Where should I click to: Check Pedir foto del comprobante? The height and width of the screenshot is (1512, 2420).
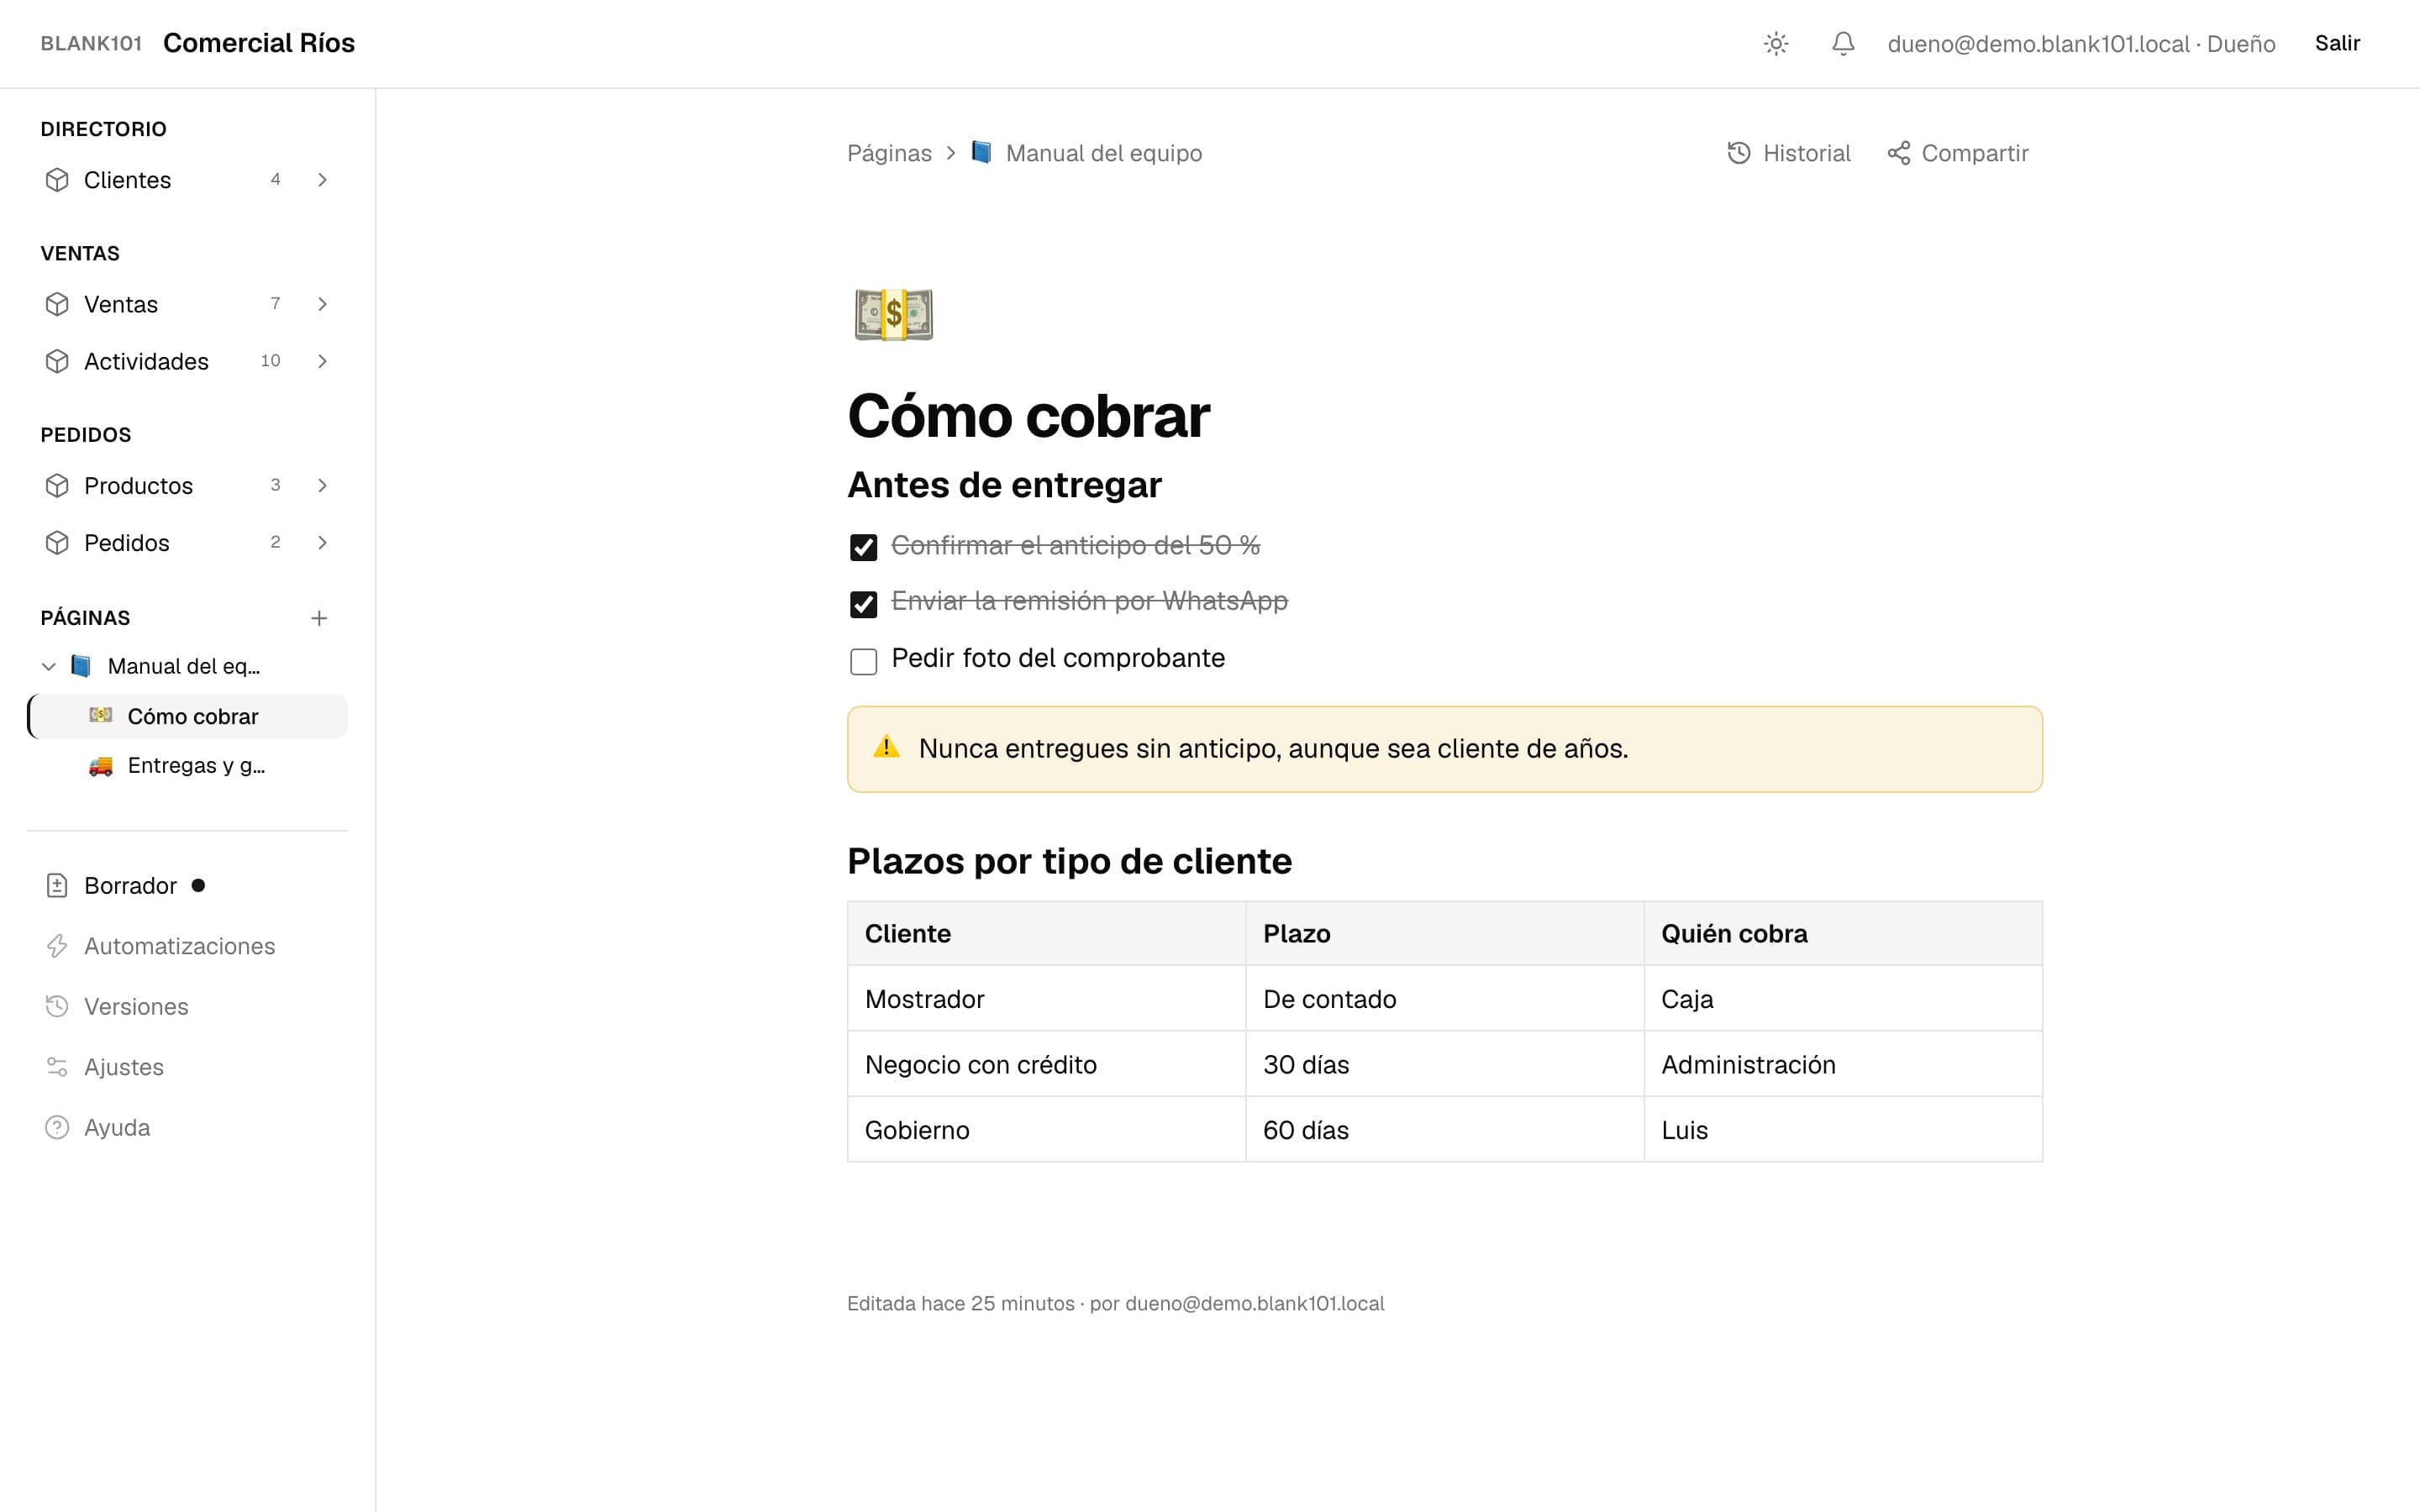(863, 661)
